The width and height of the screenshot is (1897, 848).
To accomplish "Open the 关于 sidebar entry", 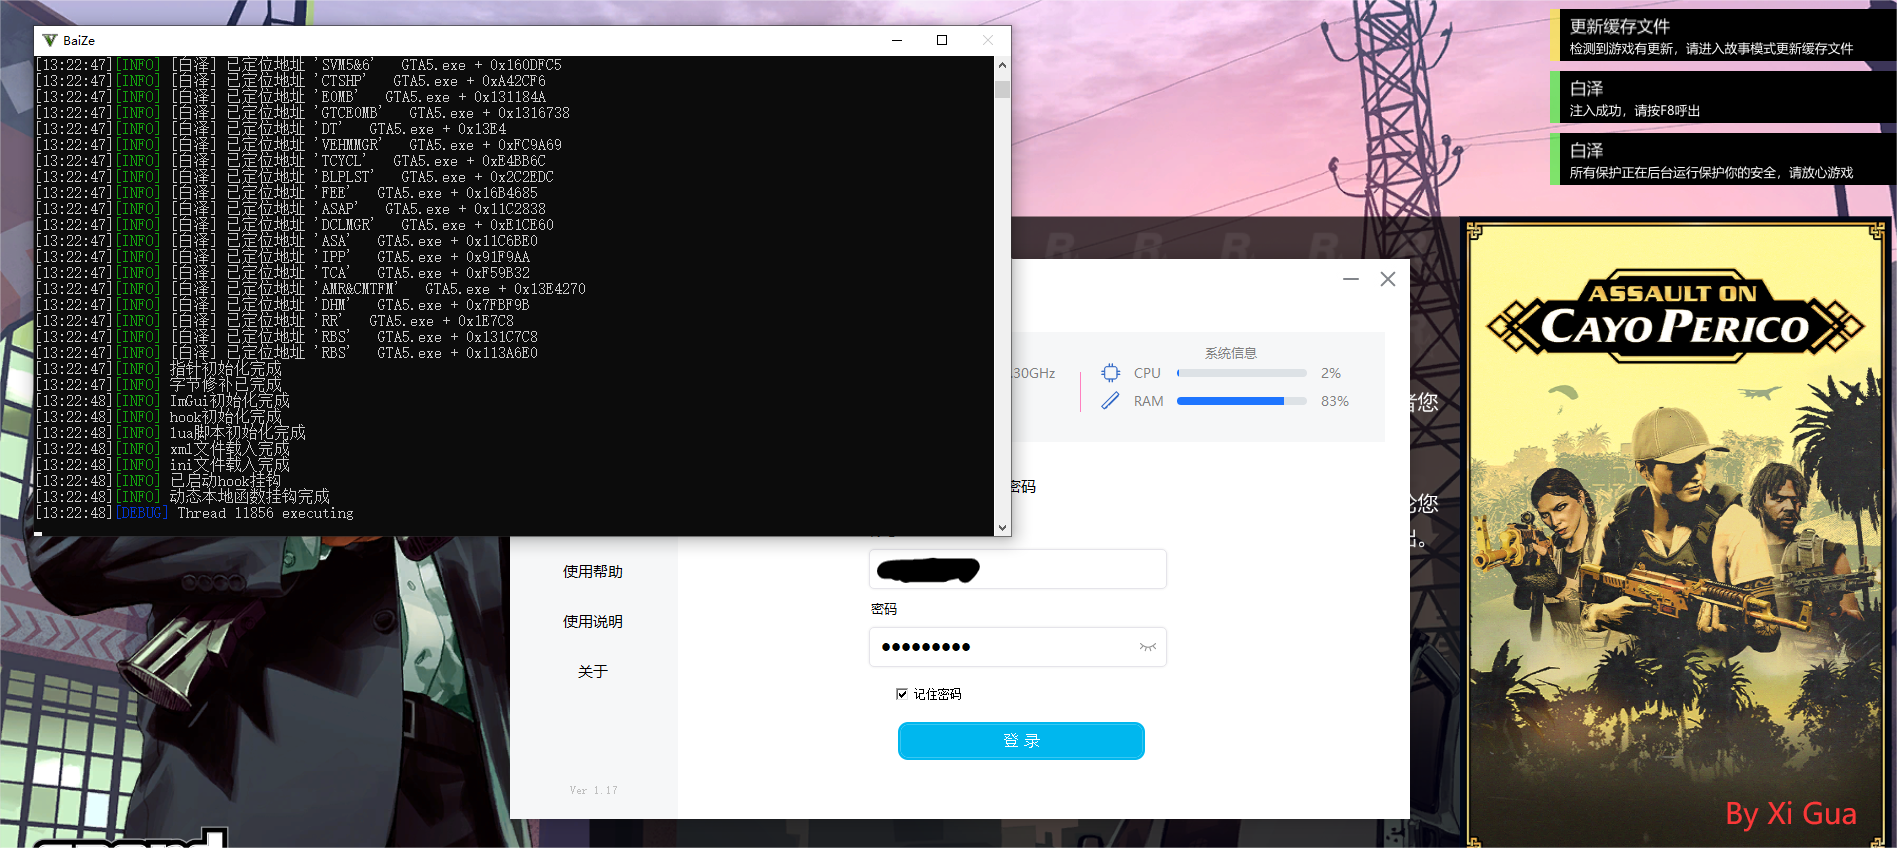I will click(x=592, y=672).
